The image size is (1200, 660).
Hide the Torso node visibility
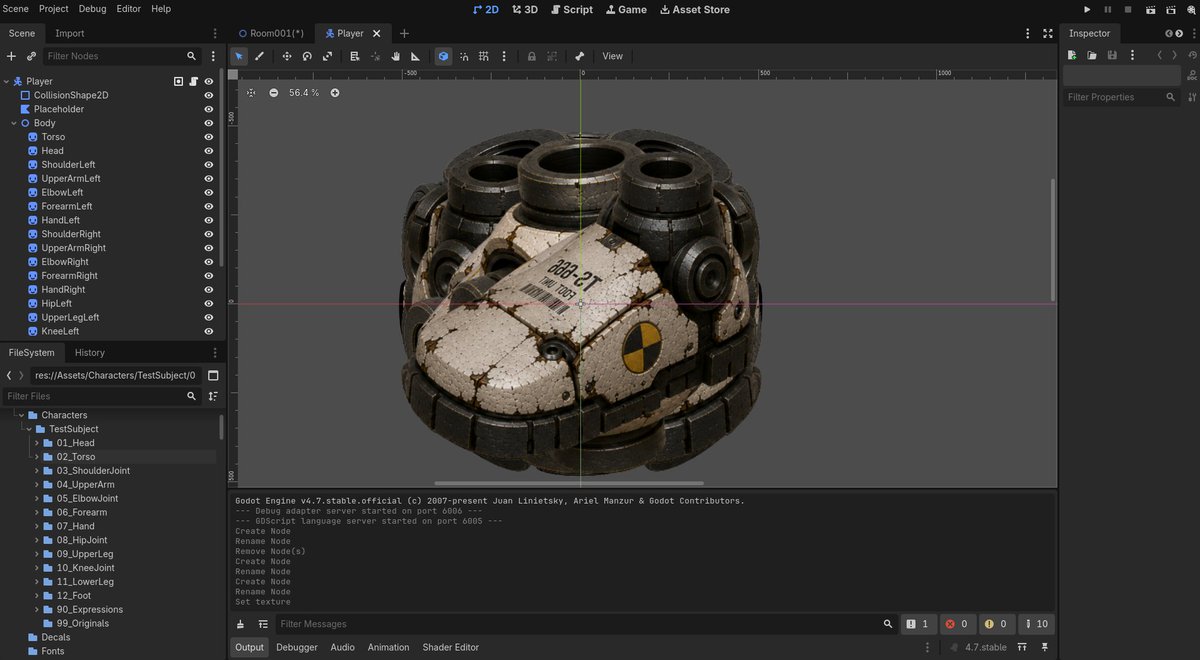coord(209,137)
